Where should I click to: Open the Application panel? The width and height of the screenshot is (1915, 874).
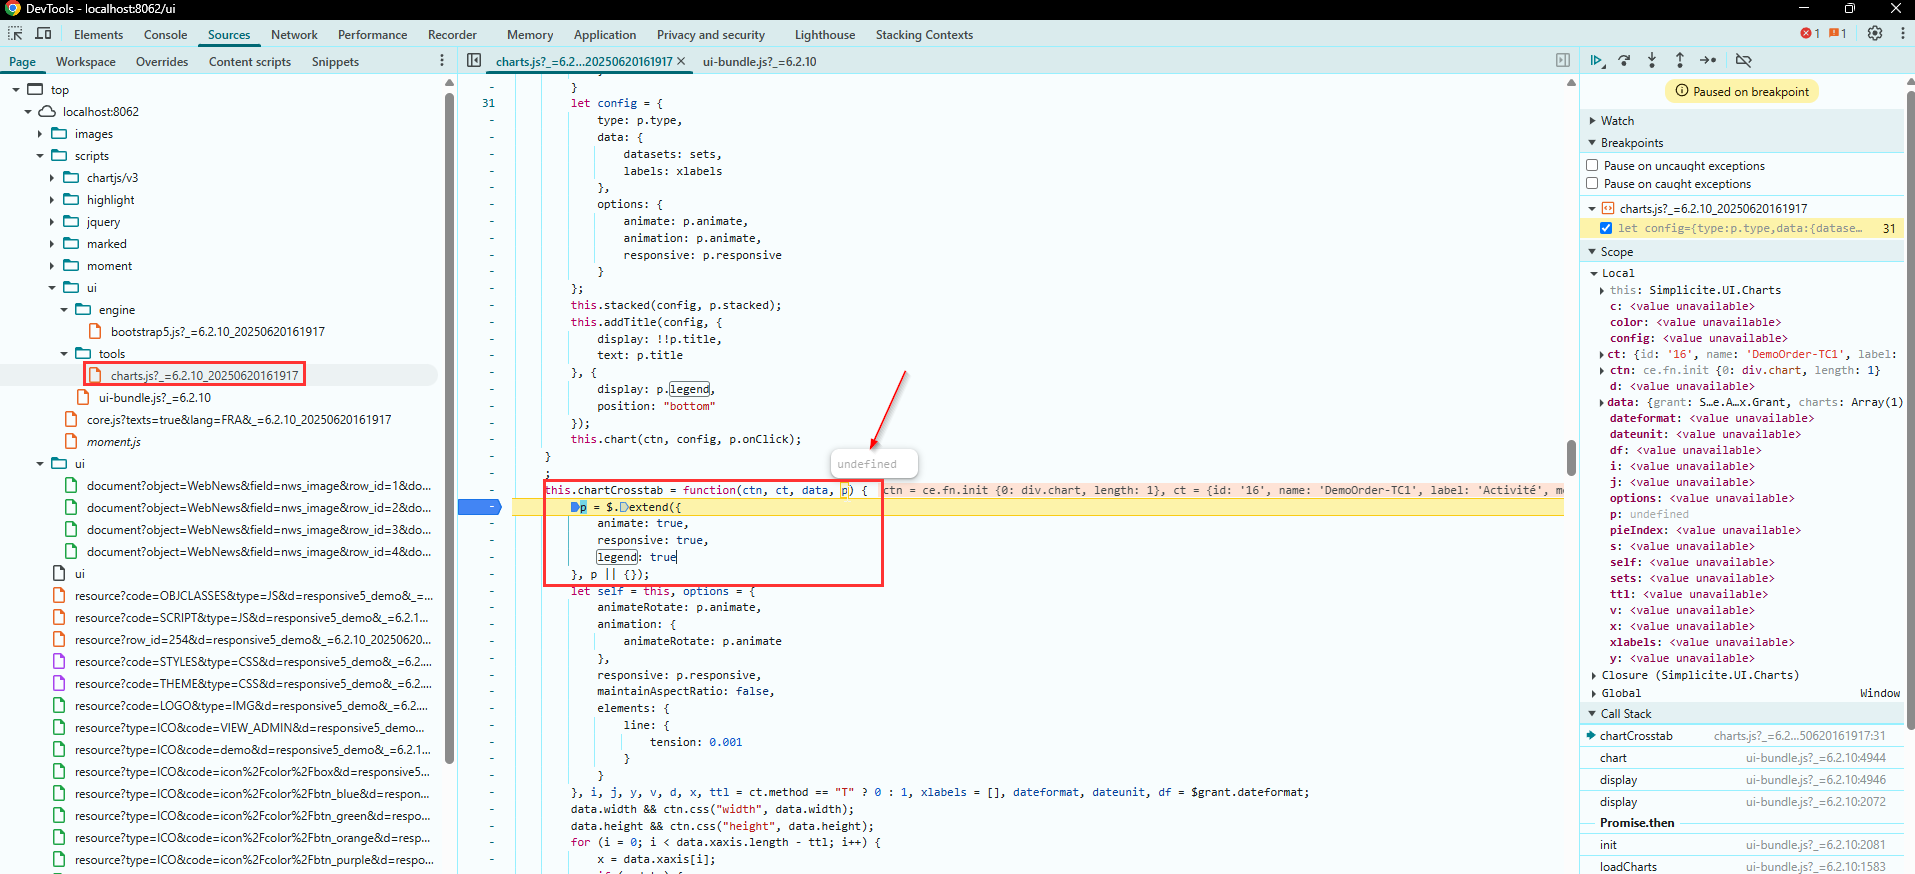pos(604,34)
